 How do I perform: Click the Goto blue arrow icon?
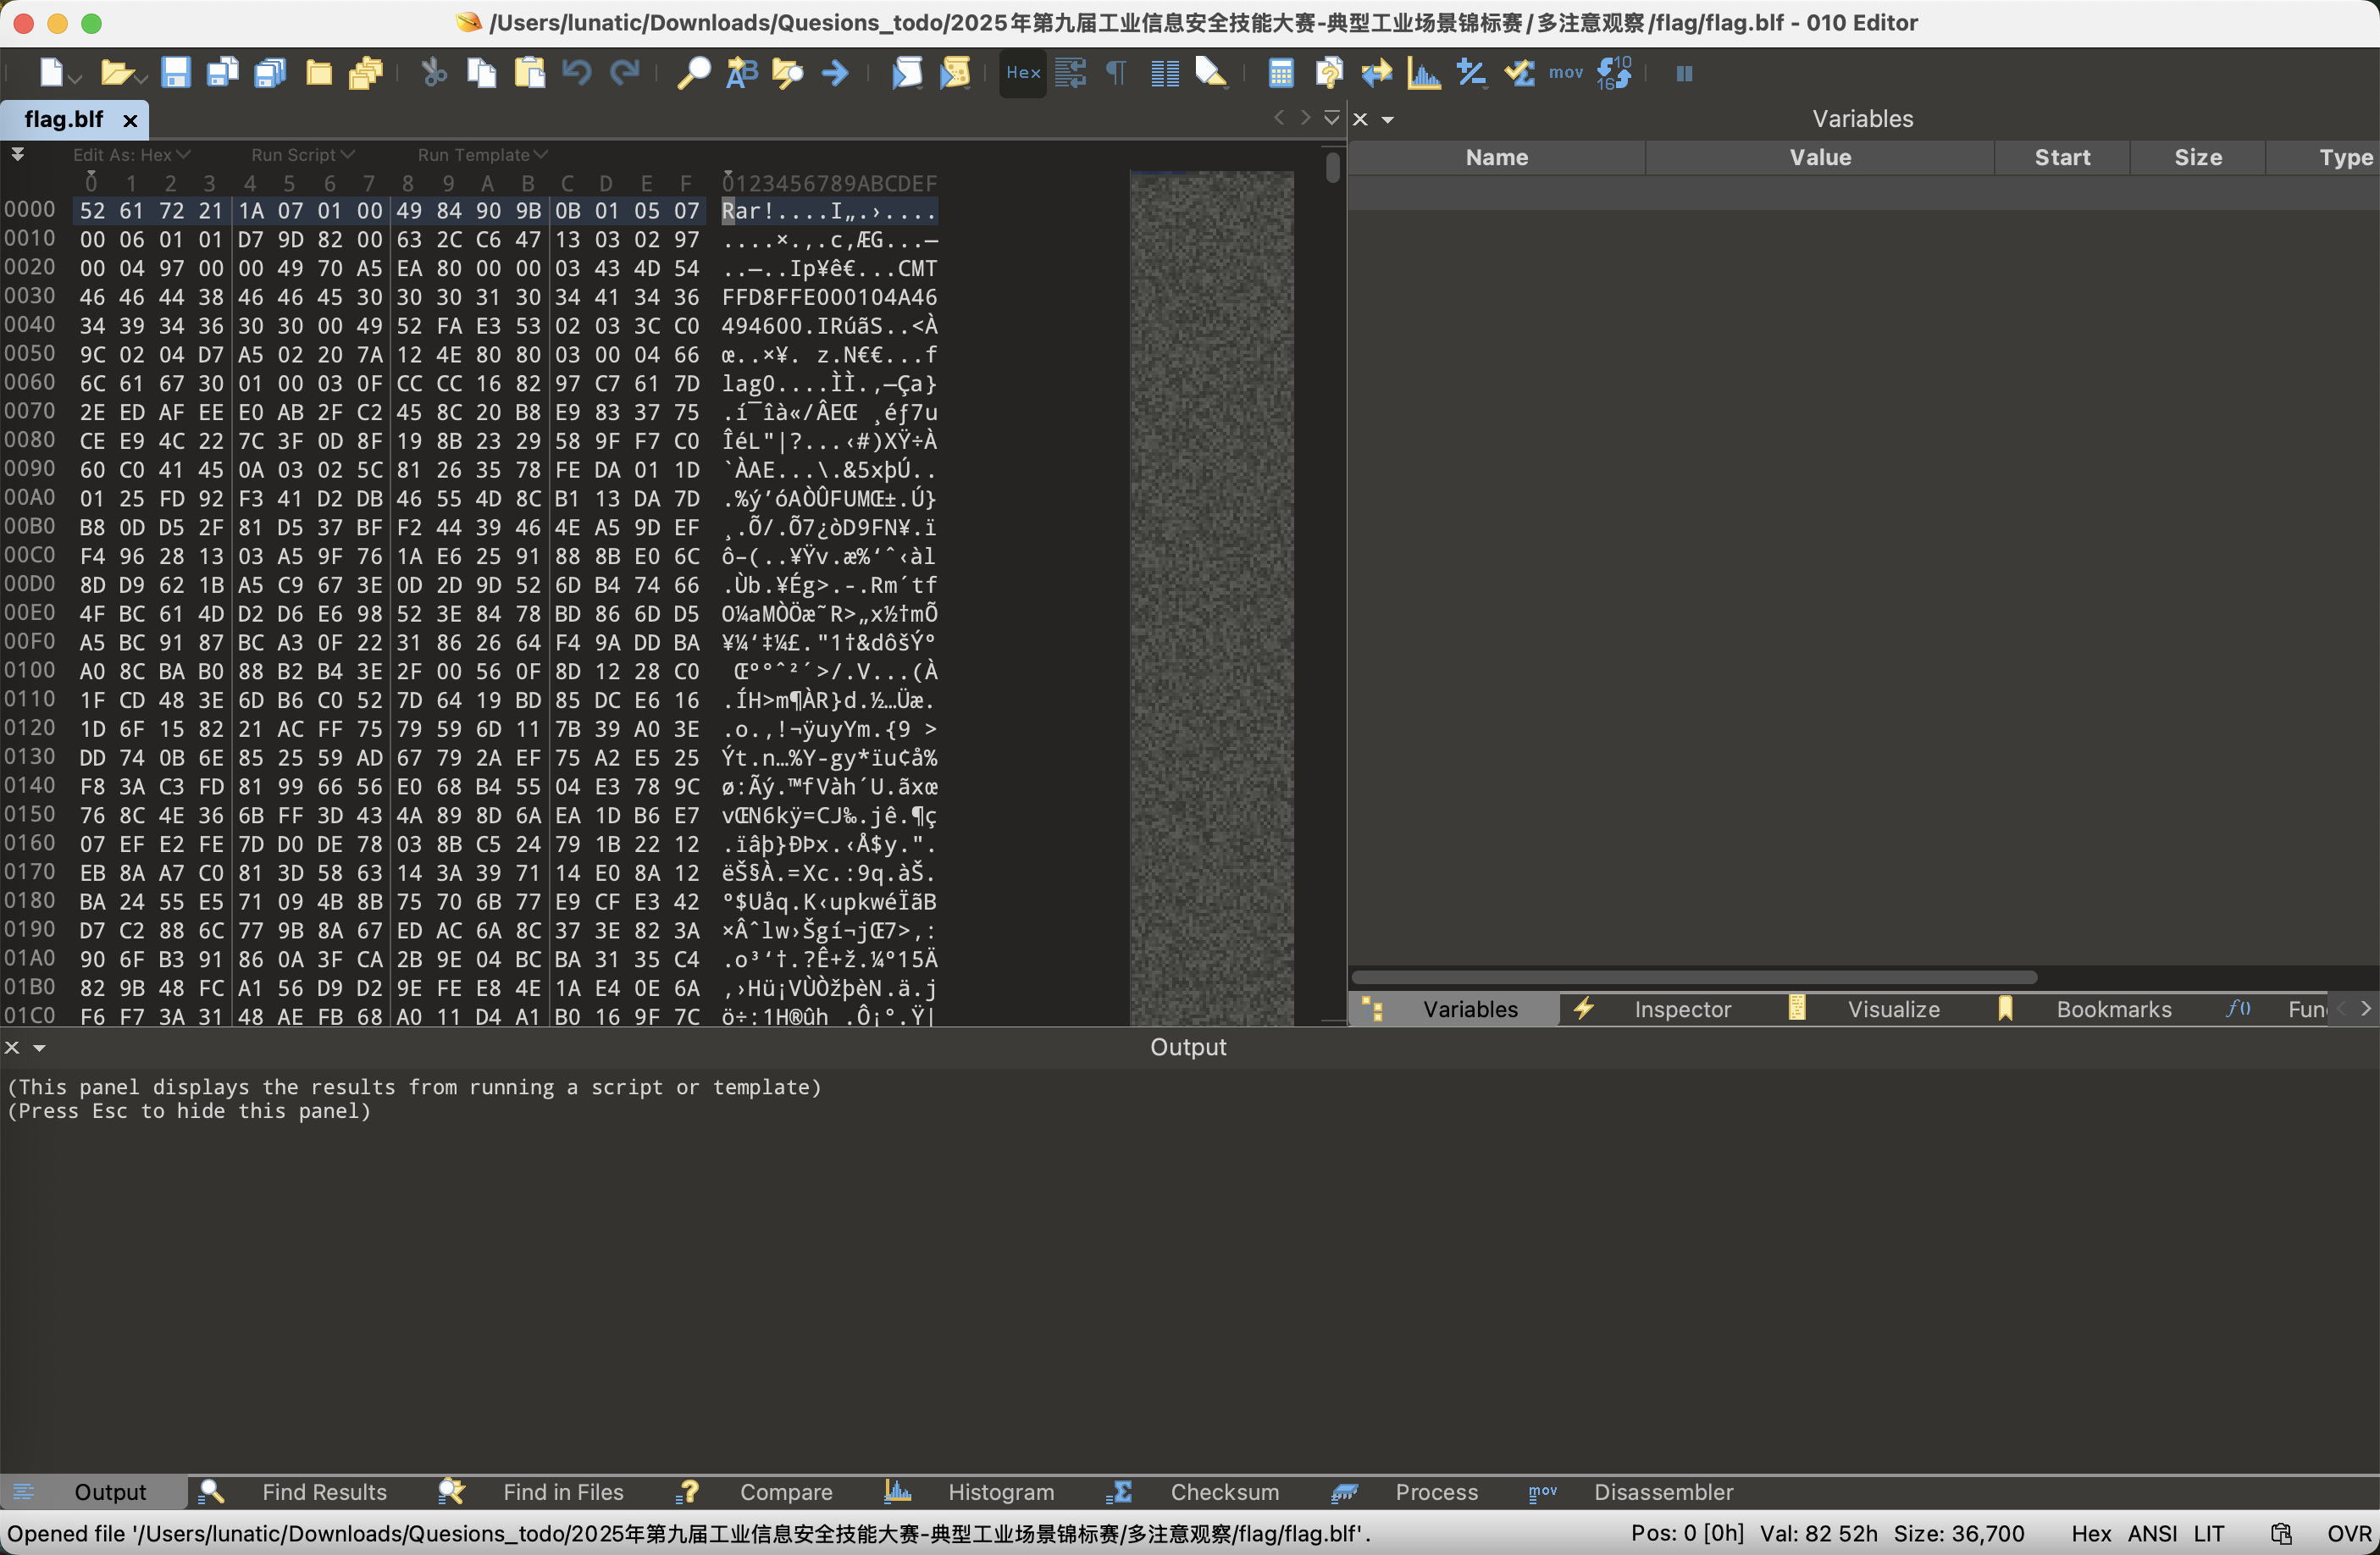[835, 72]
